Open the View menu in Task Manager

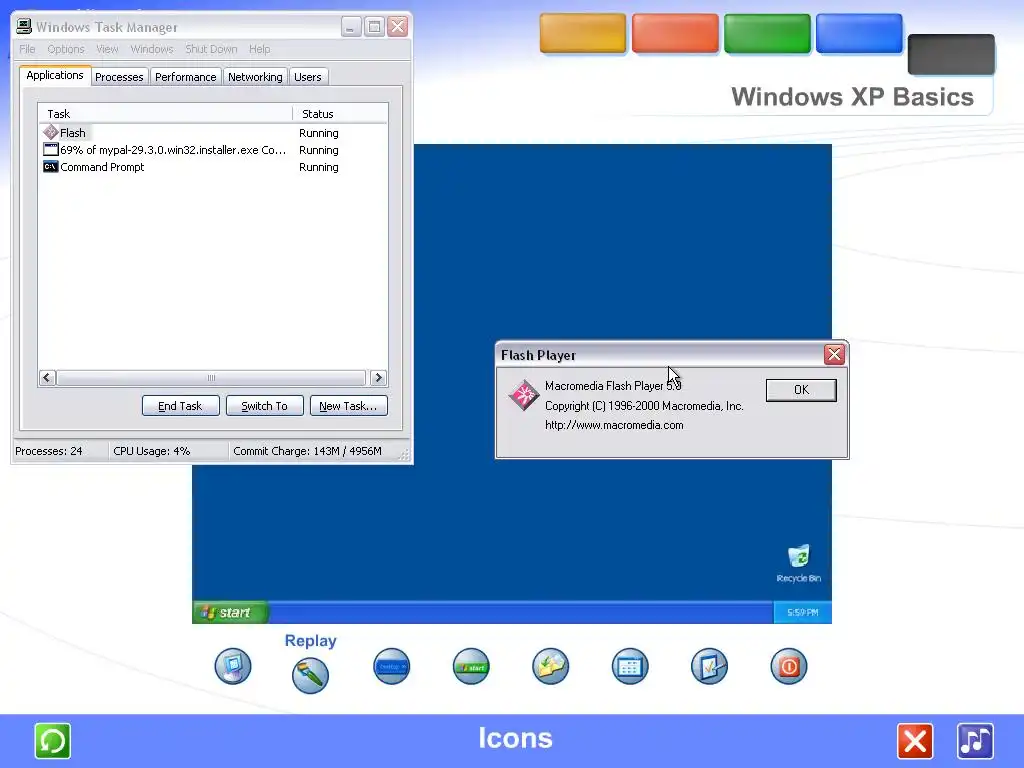click(x=107, y=49)
